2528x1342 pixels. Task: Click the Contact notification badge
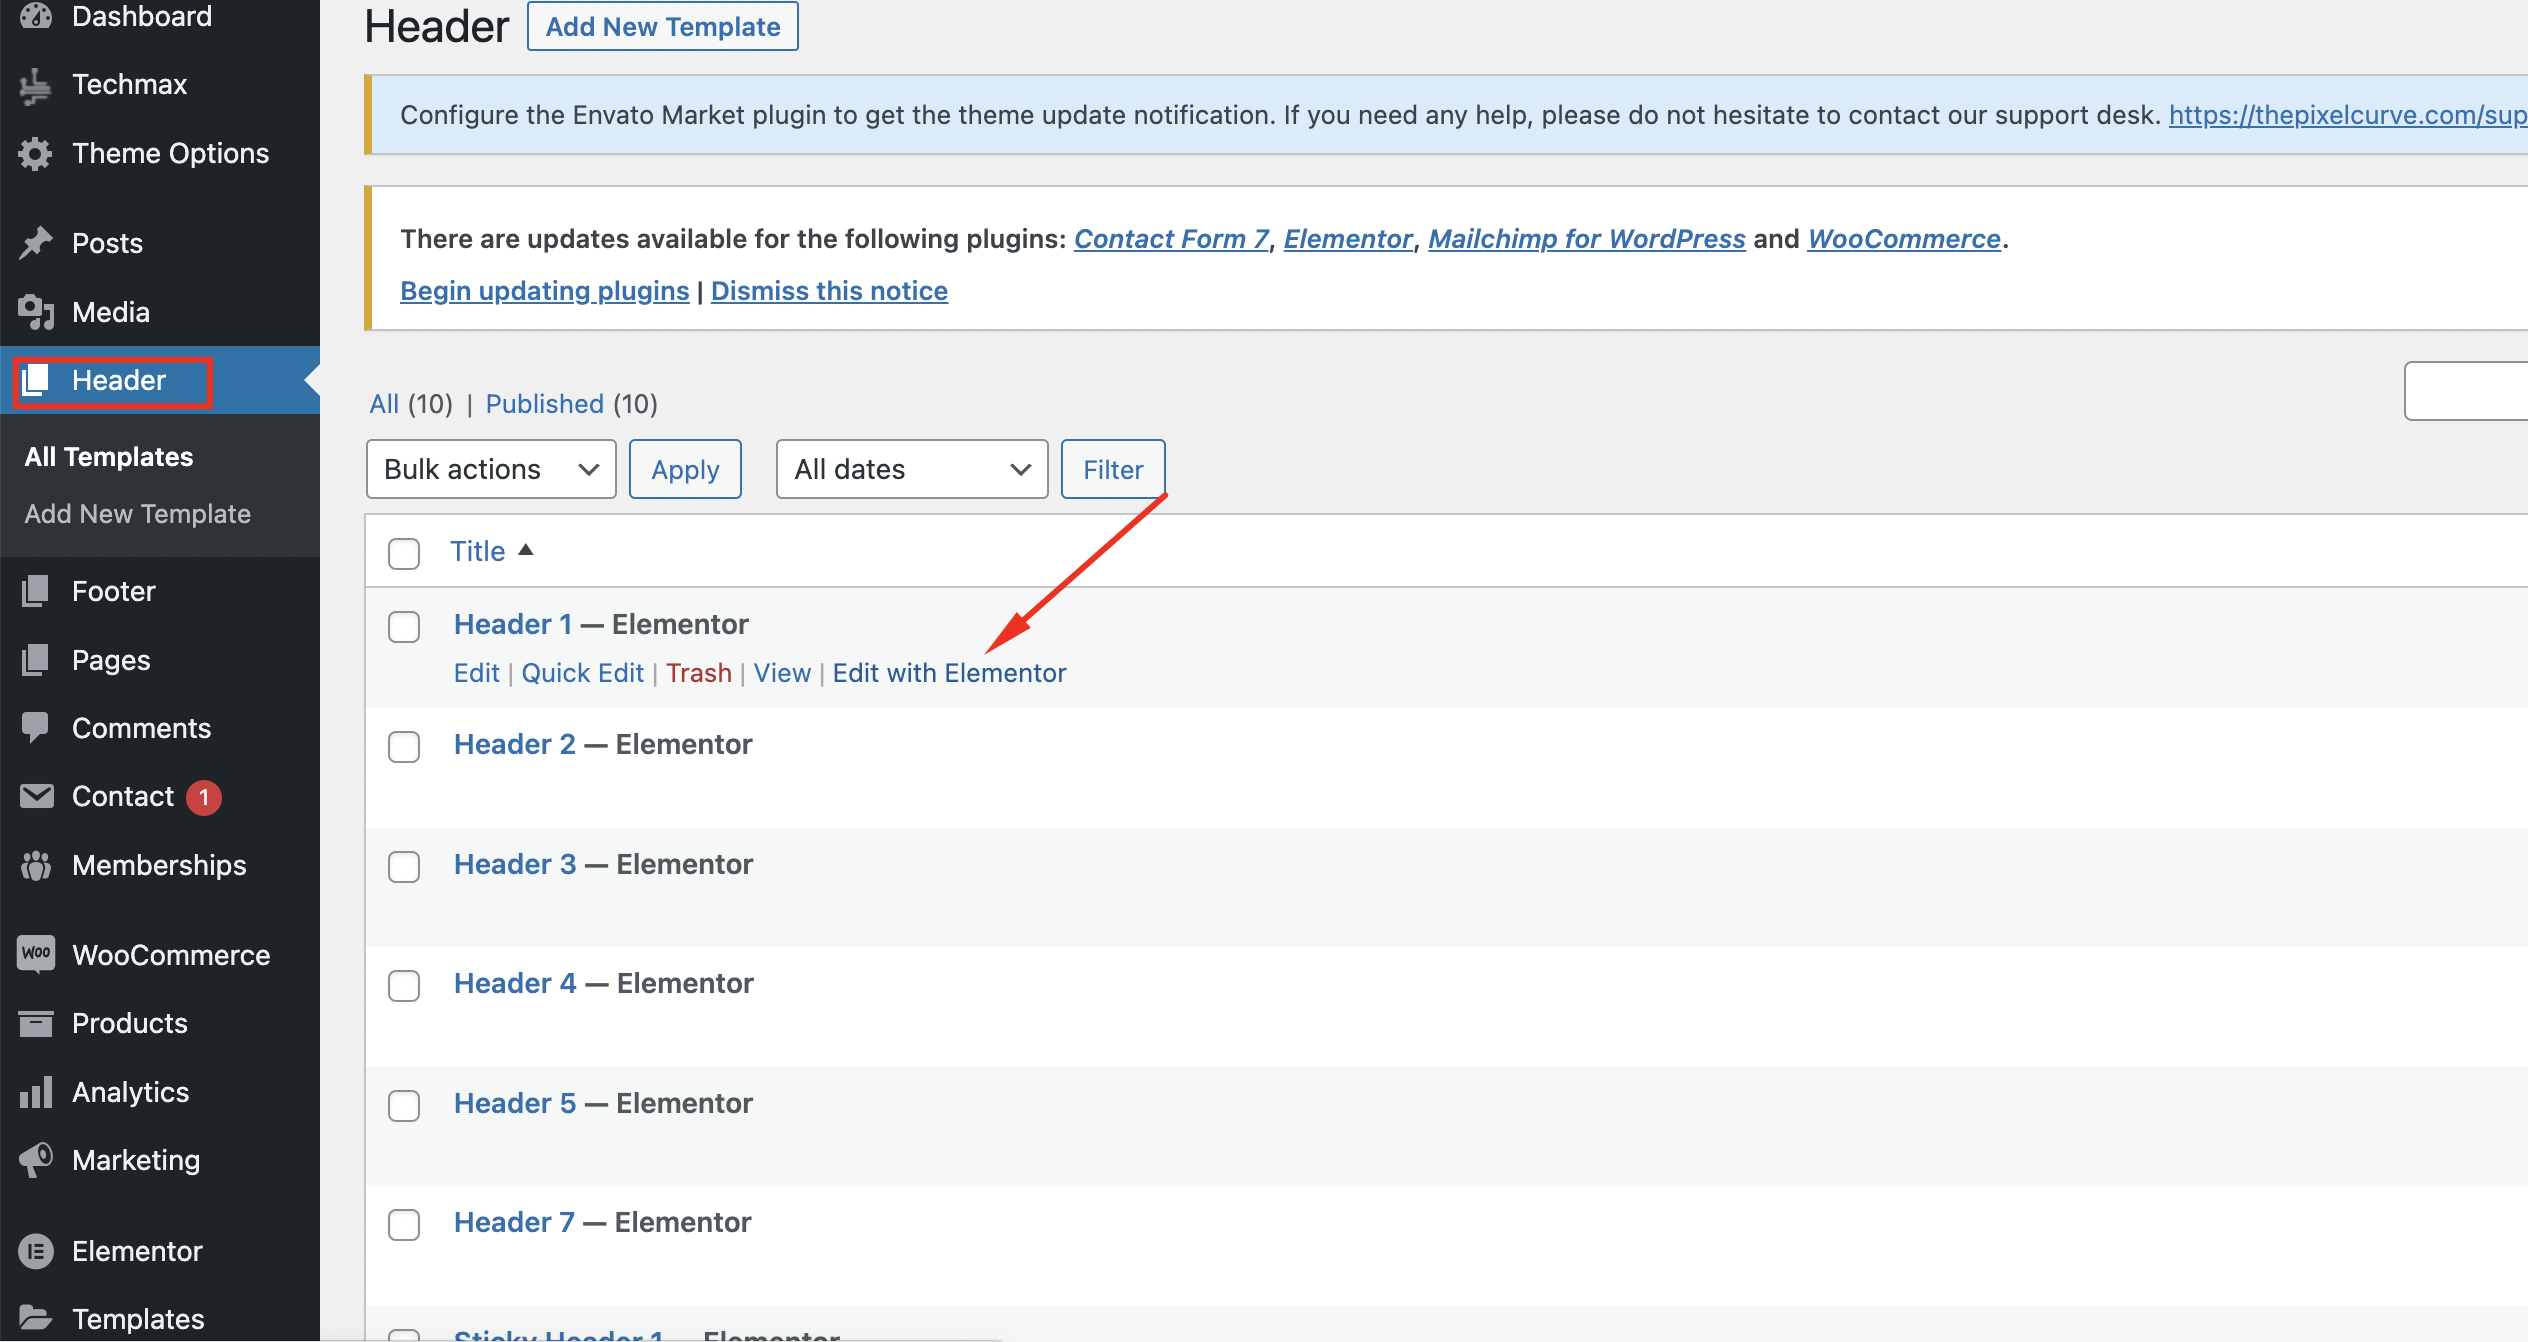pos(204,797)
